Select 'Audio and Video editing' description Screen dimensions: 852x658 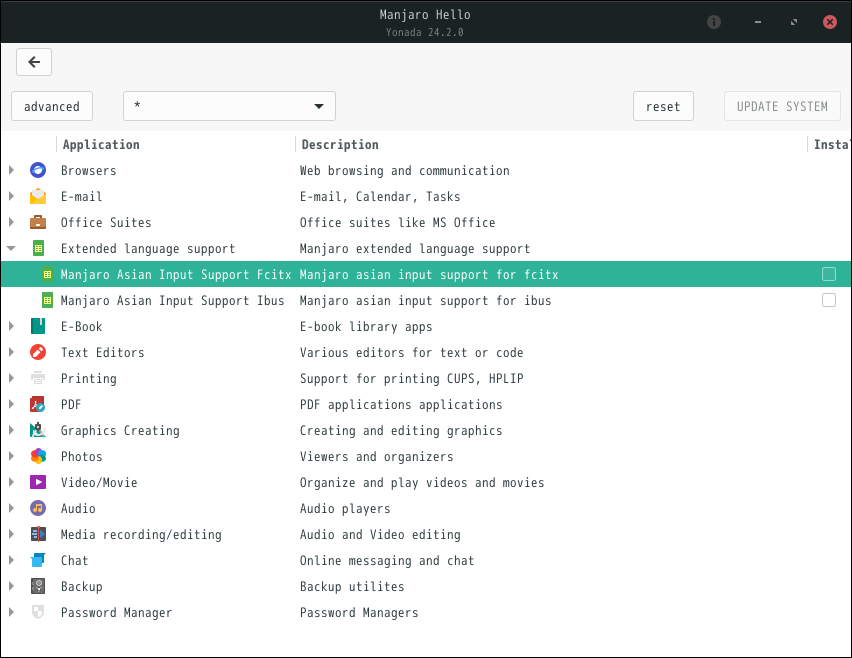[x=380, y=535]
